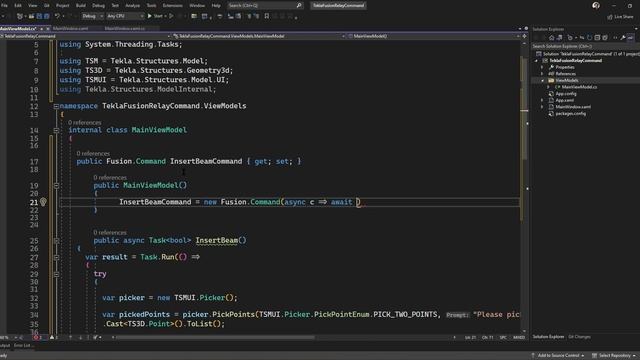The height and width of the screenshot is (360, 640).
Task: Click Solution Explorer Collapse All icon
Action: (x=597, y=38)
